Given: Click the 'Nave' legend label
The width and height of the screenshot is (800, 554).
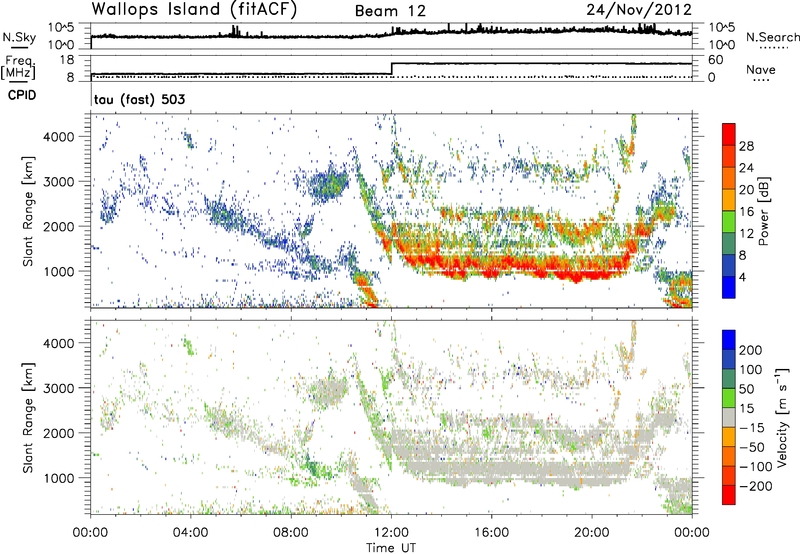Looking at the screenshot, I should [761, 69].
